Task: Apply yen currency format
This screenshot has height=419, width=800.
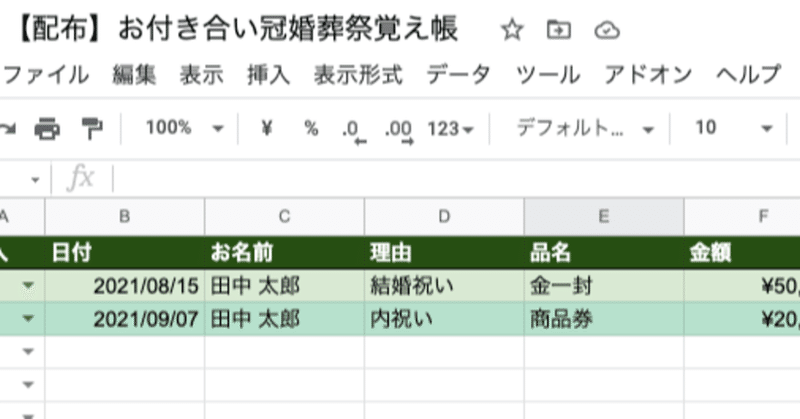Action: (x=266, y=128)
